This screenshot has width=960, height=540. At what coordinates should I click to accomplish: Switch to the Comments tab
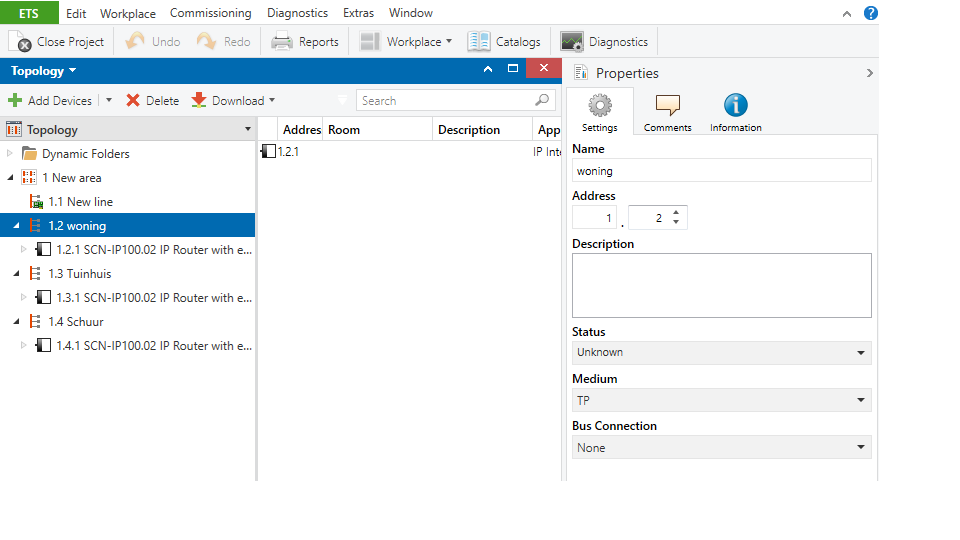667,112
